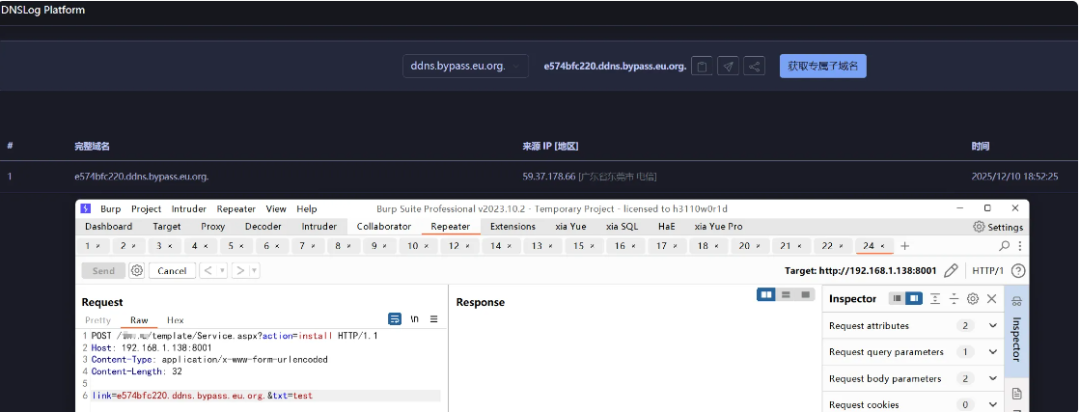
Task: Click the Send button
Action: tap(103, 271)
